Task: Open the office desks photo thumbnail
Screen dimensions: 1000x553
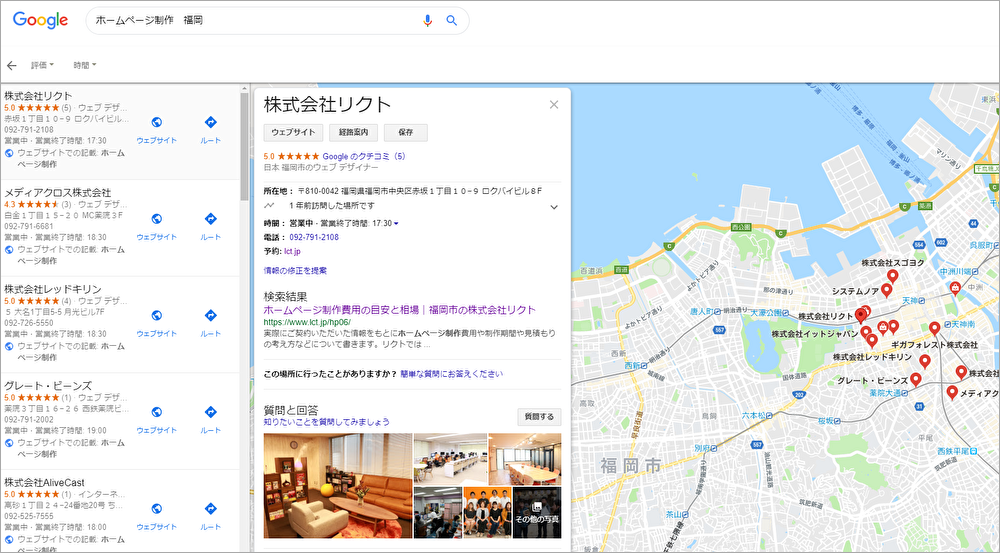Action: [450, 459]
